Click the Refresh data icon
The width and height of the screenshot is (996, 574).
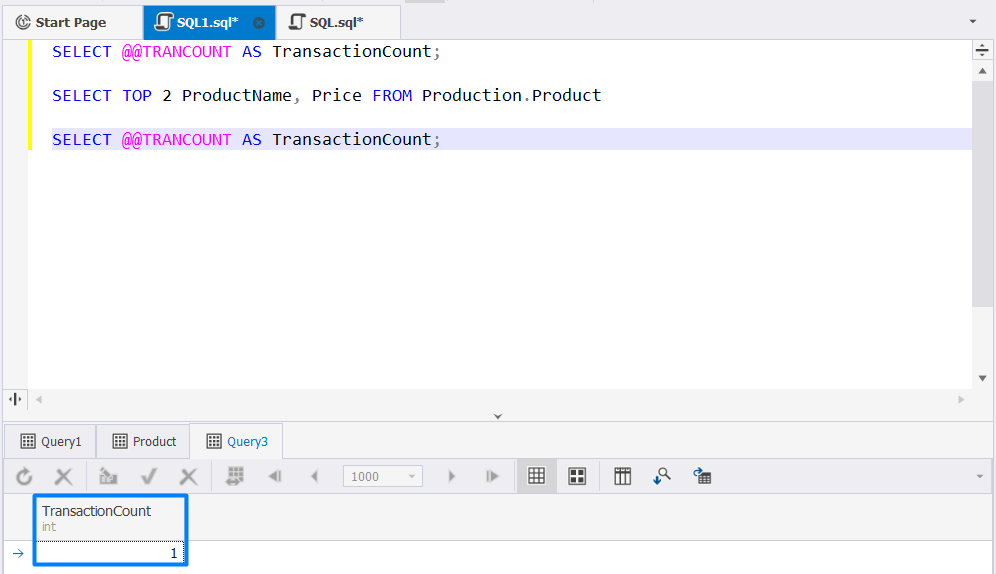[24, 476]
